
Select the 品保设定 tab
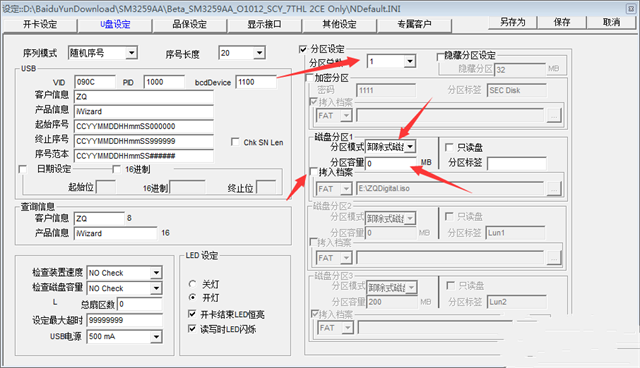189,24
